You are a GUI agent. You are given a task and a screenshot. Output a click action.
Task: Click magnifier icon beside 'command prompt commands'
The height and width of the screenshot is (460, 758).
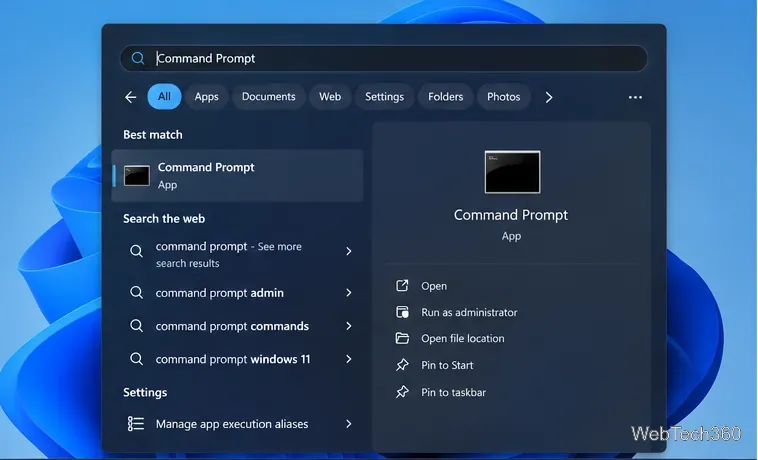[x=136, y=326]
